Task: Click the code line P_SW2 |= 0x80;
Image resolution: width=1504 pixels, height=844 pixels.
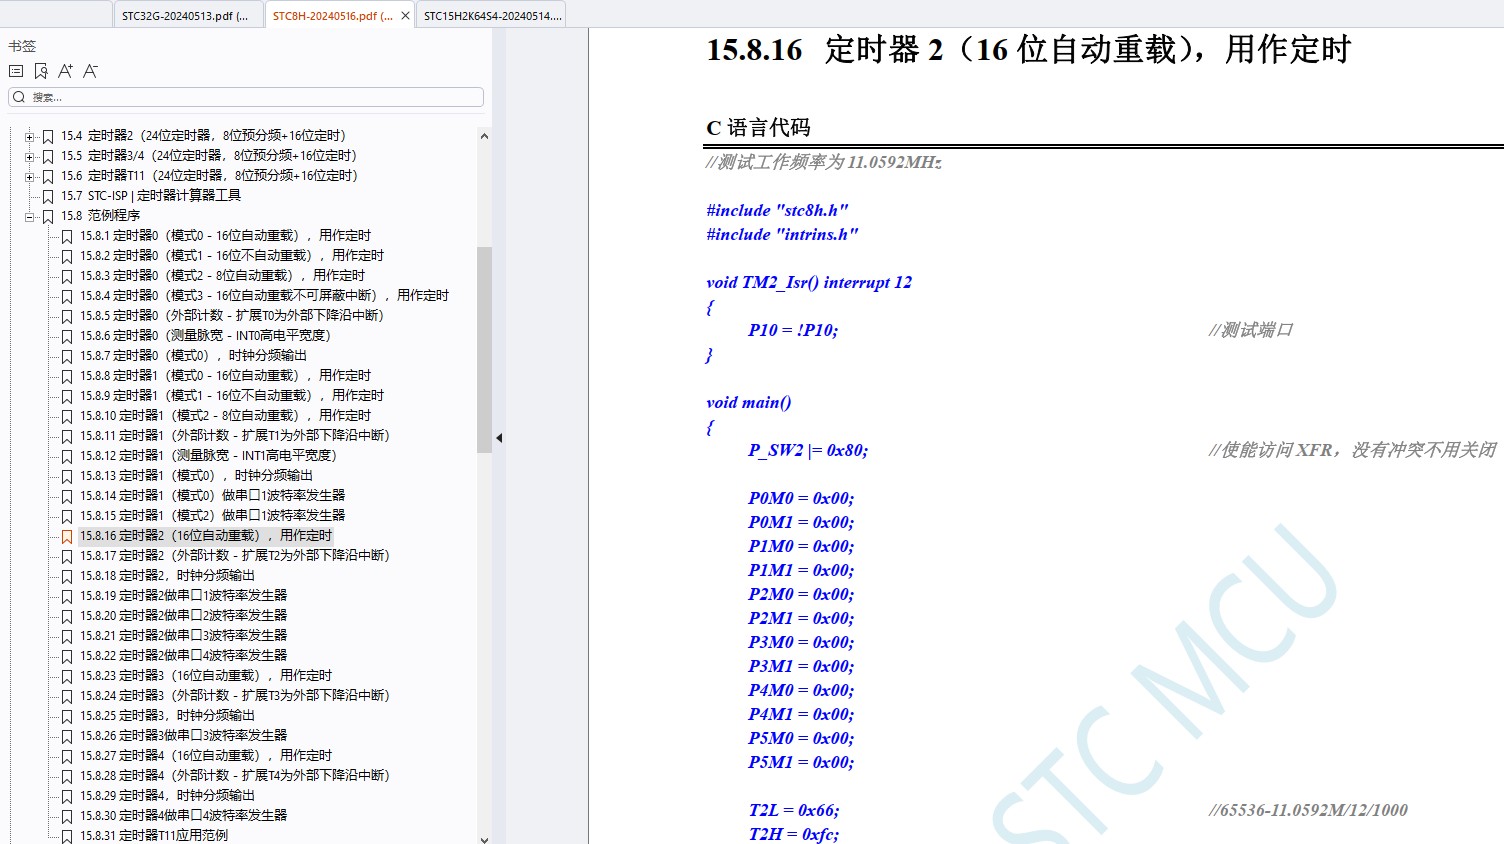Action: tap(808, 450)
